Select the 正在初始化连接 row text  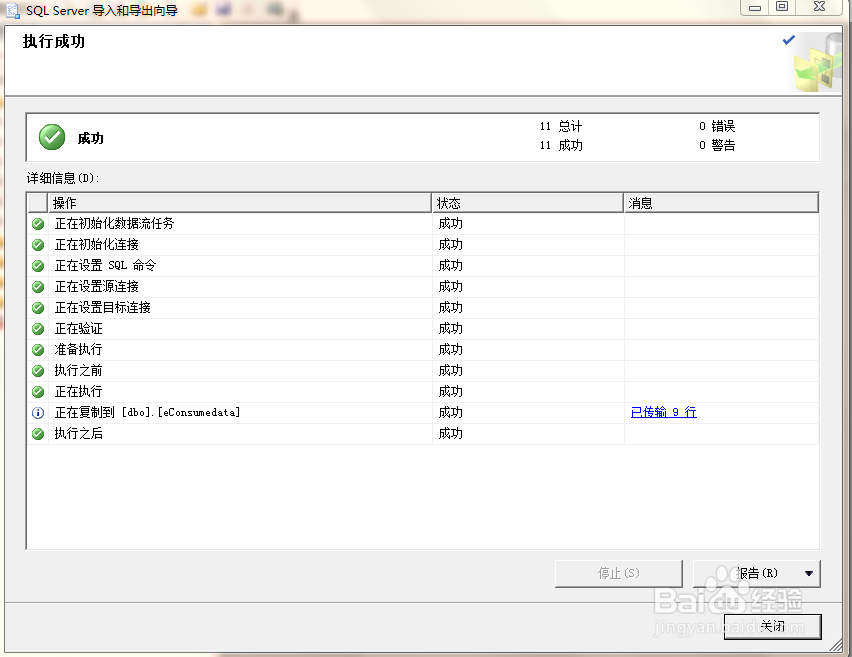tap(97, 245)
